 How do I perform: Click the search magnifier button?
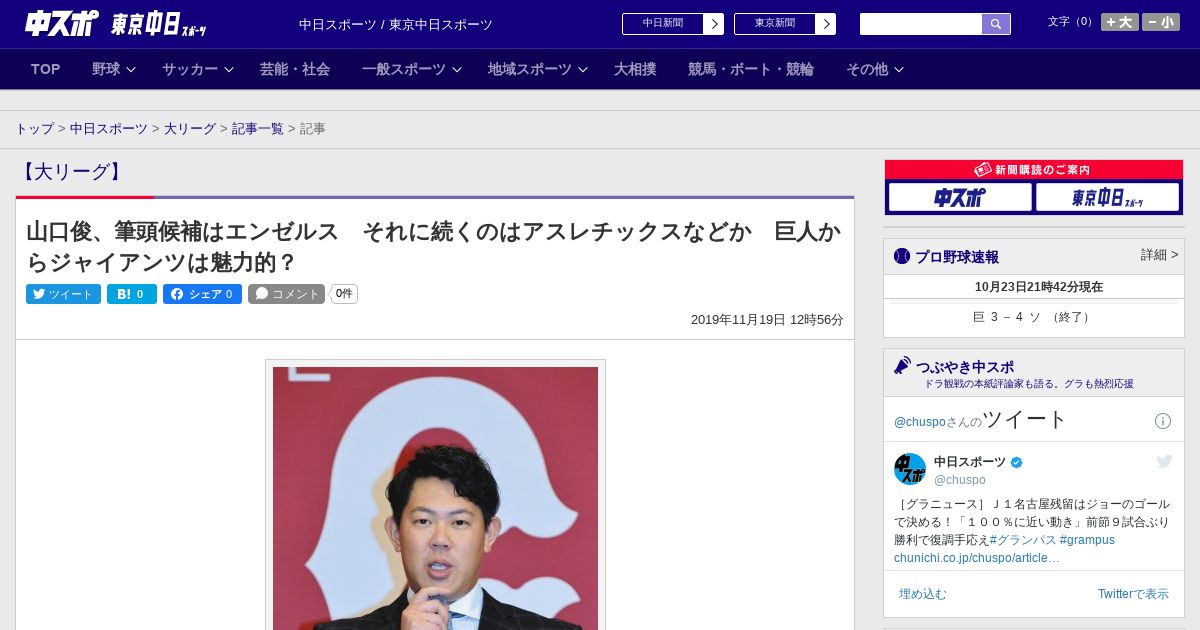pos(996,24)
